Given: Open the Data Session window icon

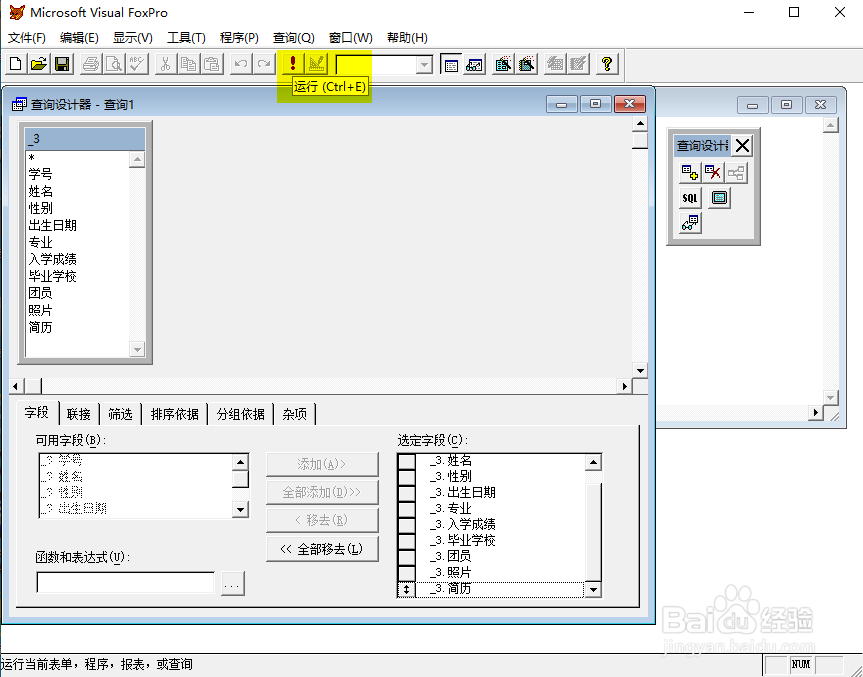Looking at the screenshot, I should [x=474, y=64].
